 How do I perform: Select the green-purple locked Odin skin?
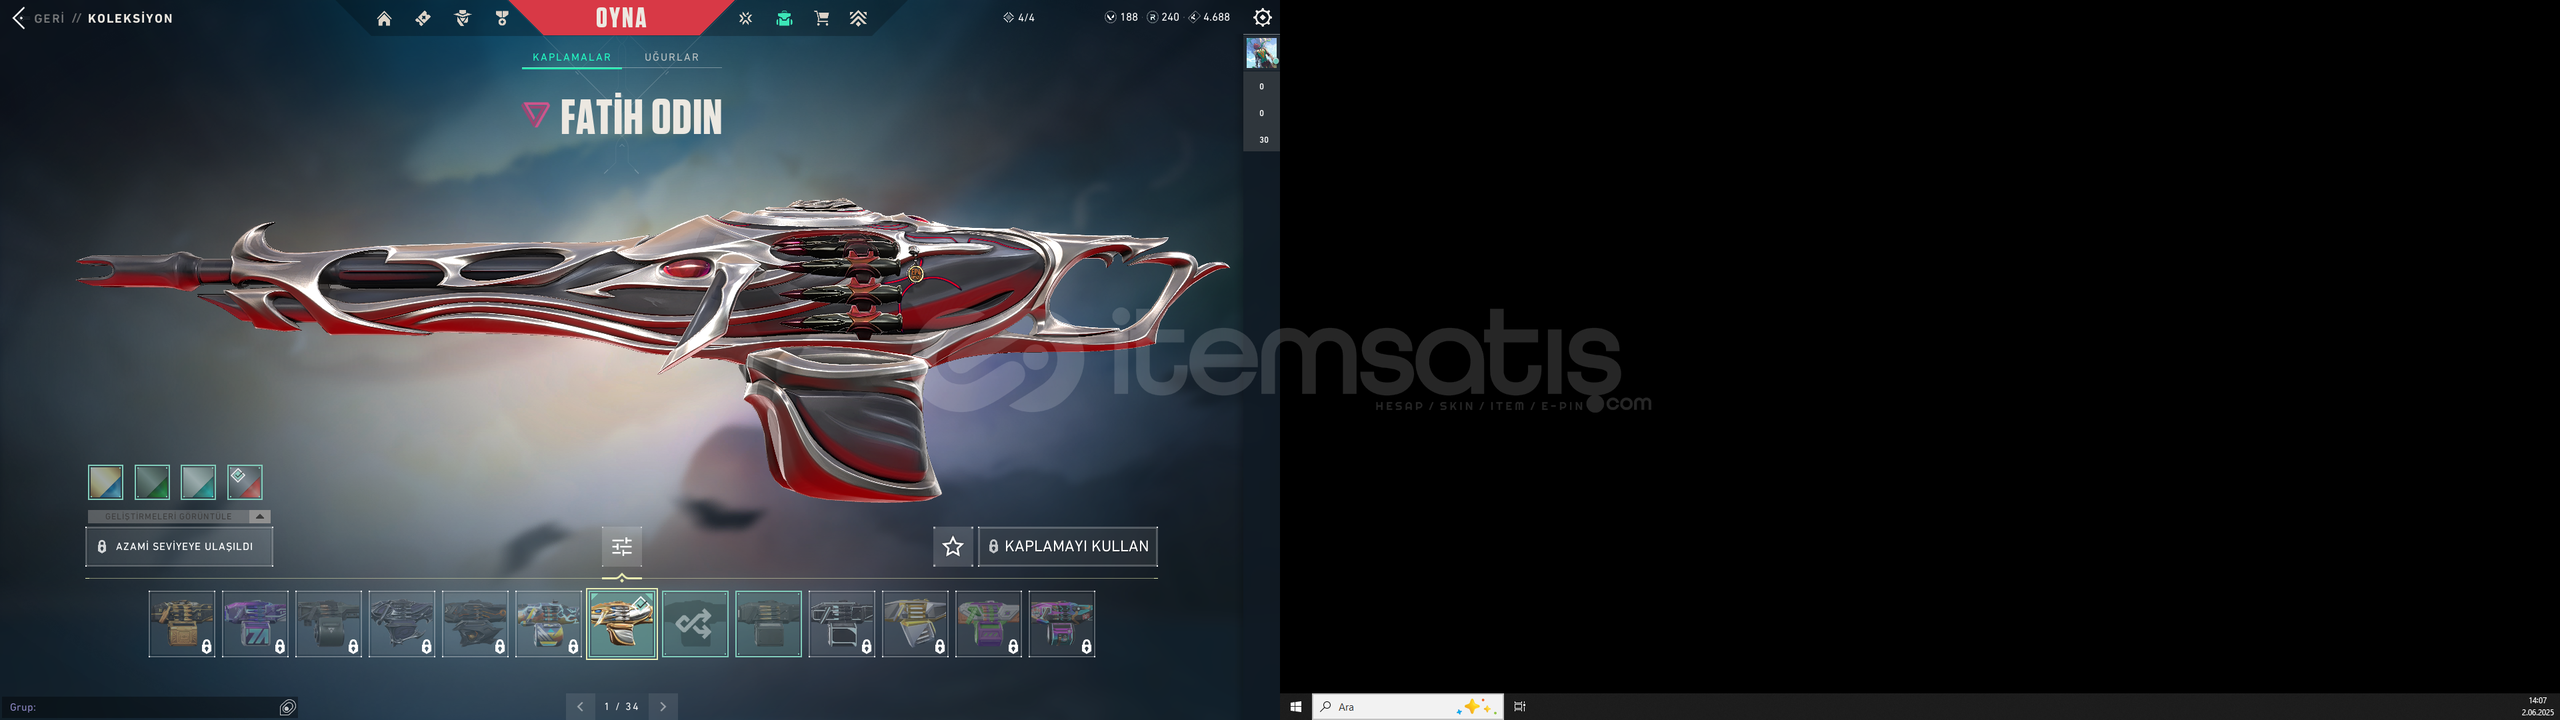tap(989, 624)
